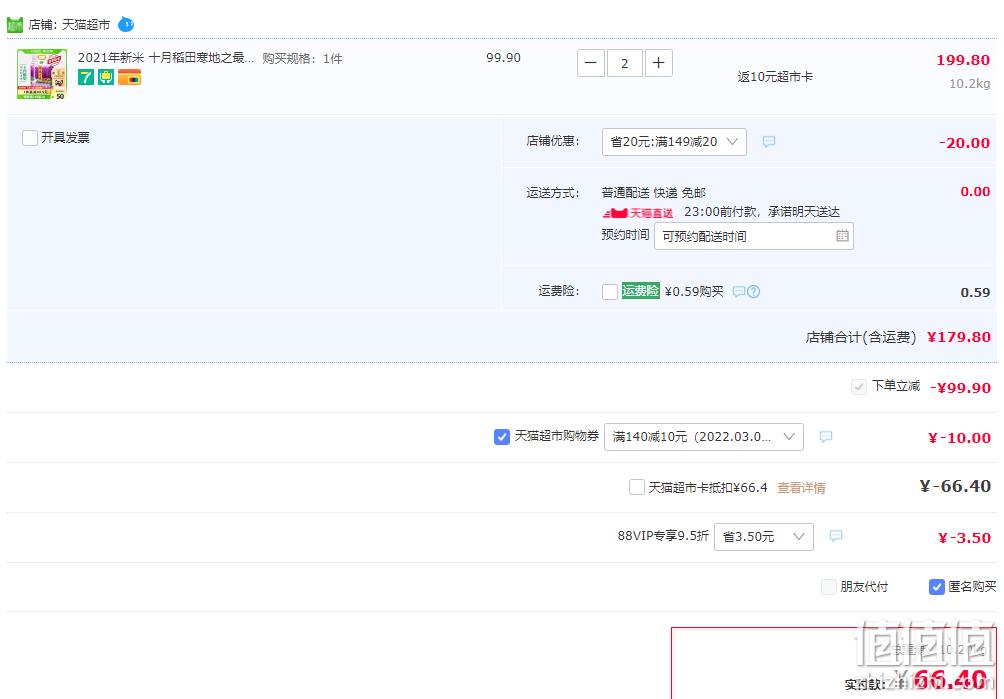Viewport: 1004px width, 699px height.
Task: Open the 省3.50元 88VIP dropdown
Action: click(x=764, y=536)
